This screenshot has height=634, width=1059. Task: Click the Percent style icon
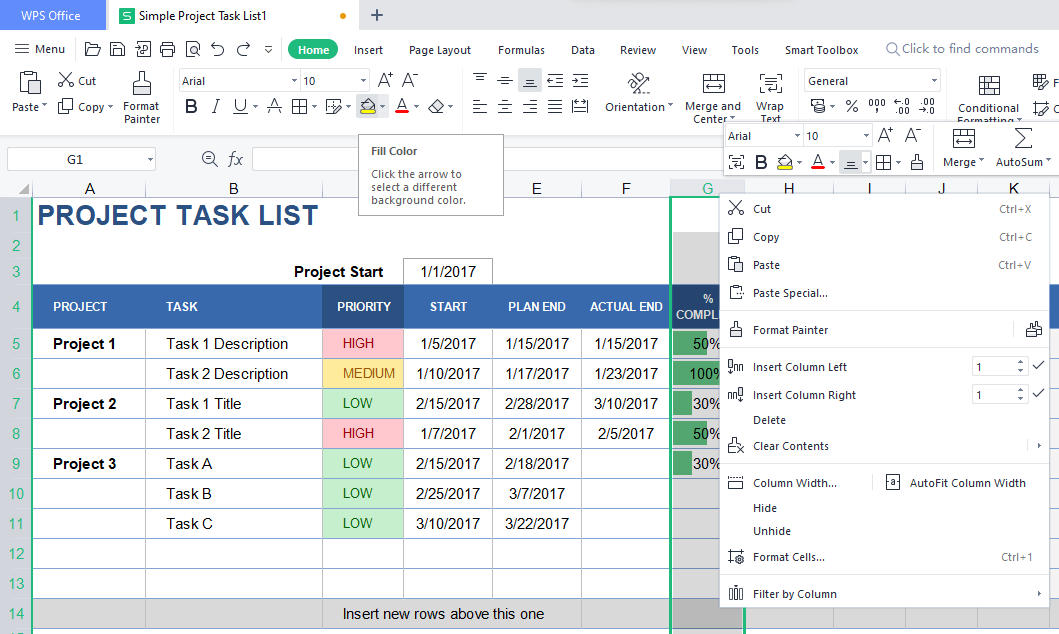pyautogui.click(x=851, y=106)
